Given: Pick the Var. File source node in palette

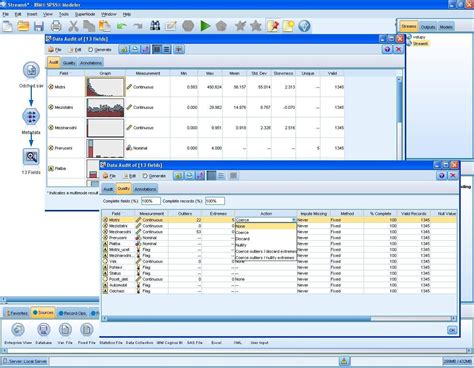Looking at the screenshot, I should [x=65, y=330].
